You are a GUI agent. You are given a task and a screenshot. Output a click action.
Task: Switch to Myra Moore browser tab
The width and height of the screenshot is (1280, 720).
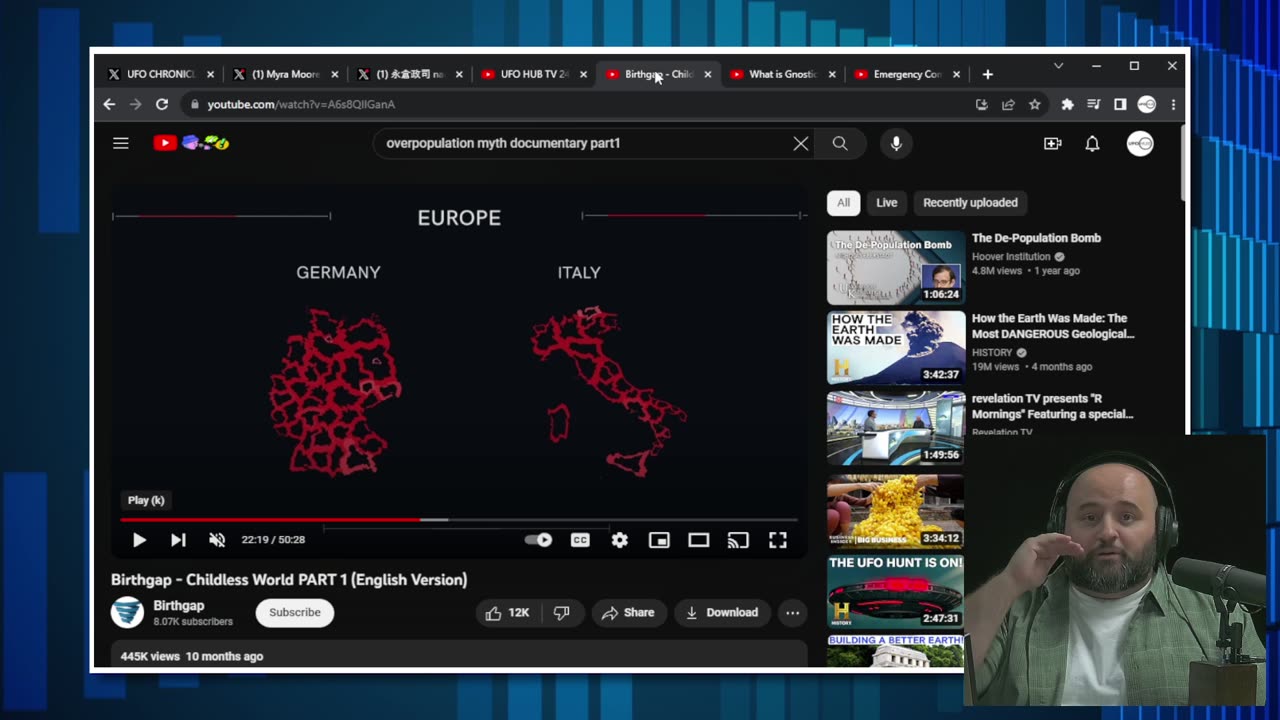coord(284,74)
